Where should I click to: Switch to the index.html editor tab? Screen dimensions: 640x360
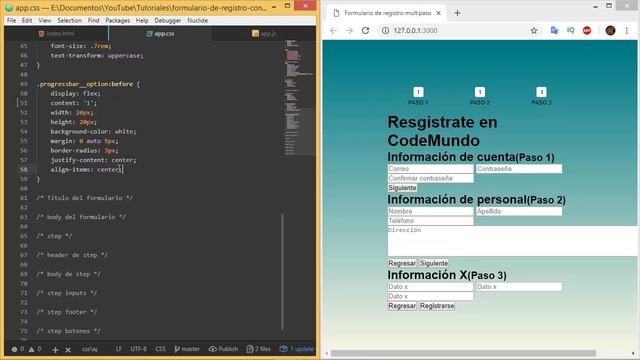[56, 33]
